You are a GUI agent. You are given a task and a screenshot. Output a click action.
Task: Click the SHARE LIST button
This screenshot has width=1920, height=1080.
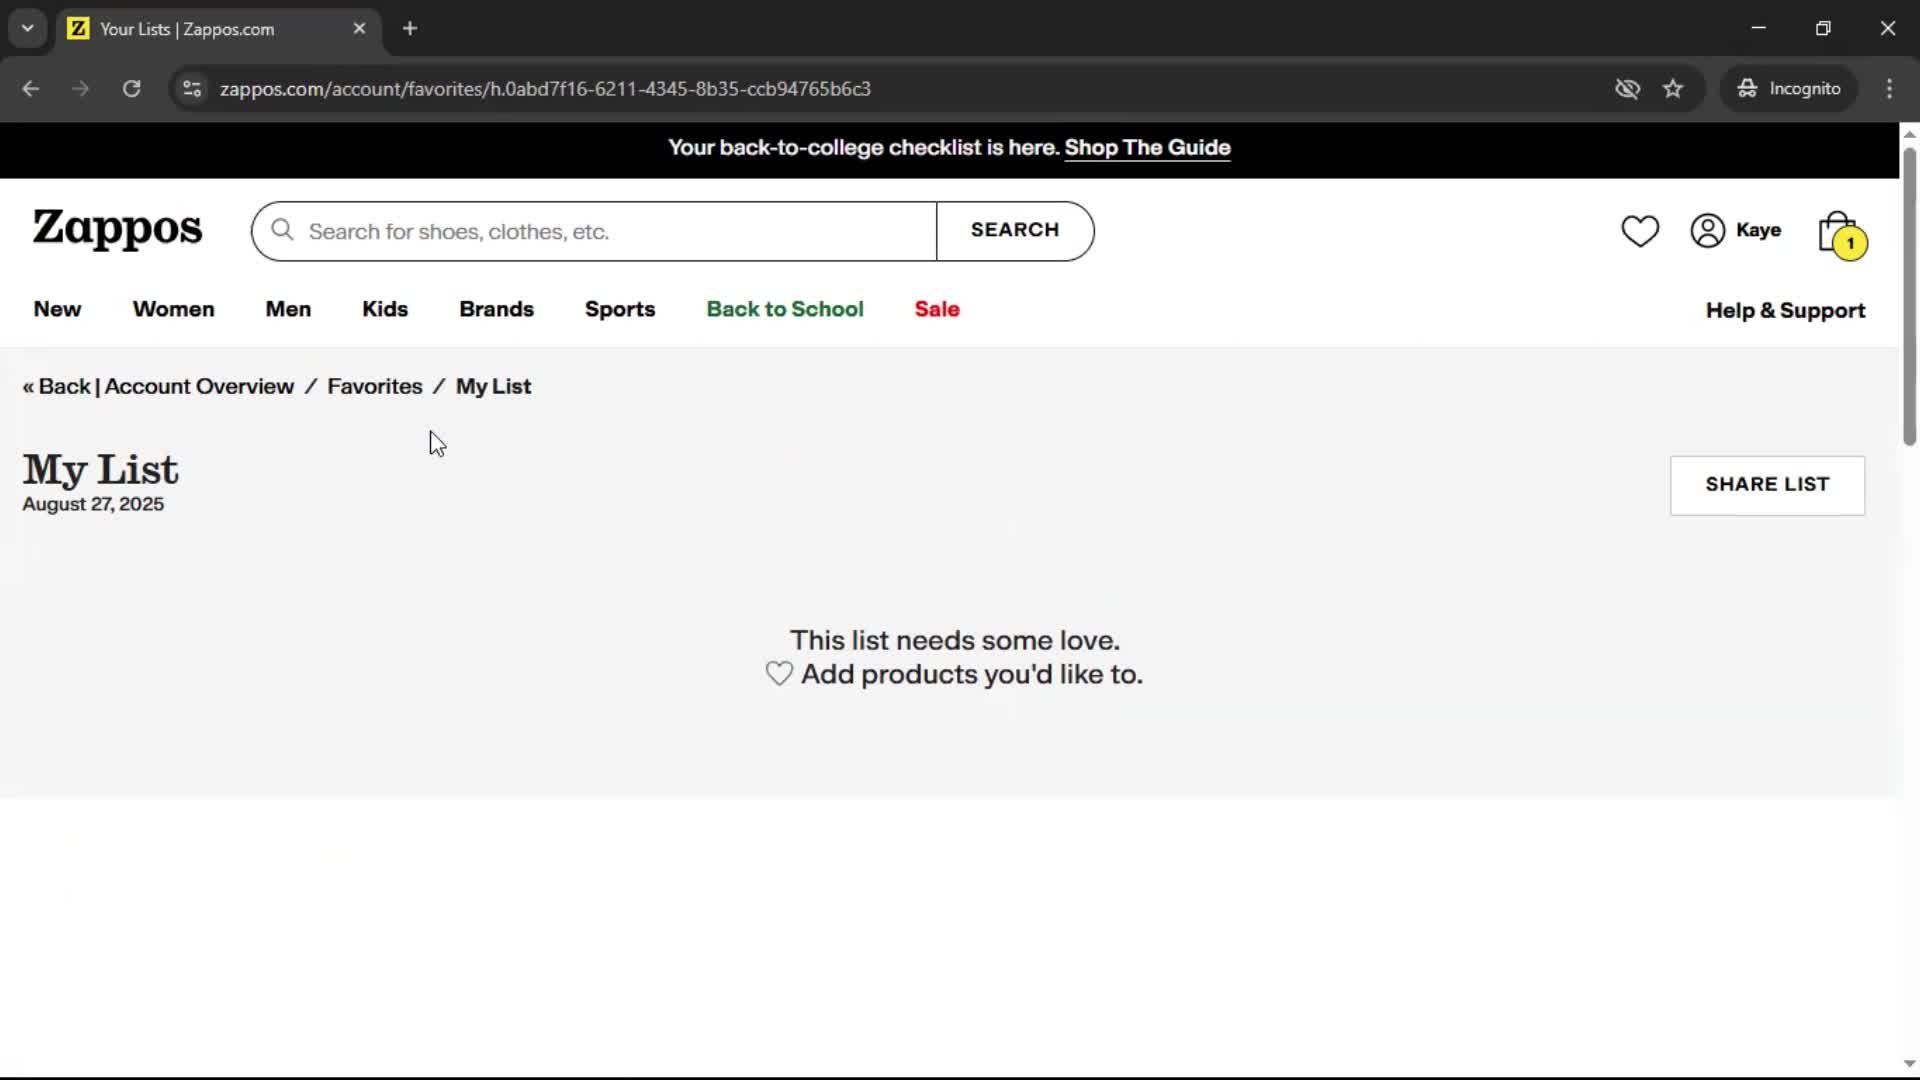tap(1767, 485)
